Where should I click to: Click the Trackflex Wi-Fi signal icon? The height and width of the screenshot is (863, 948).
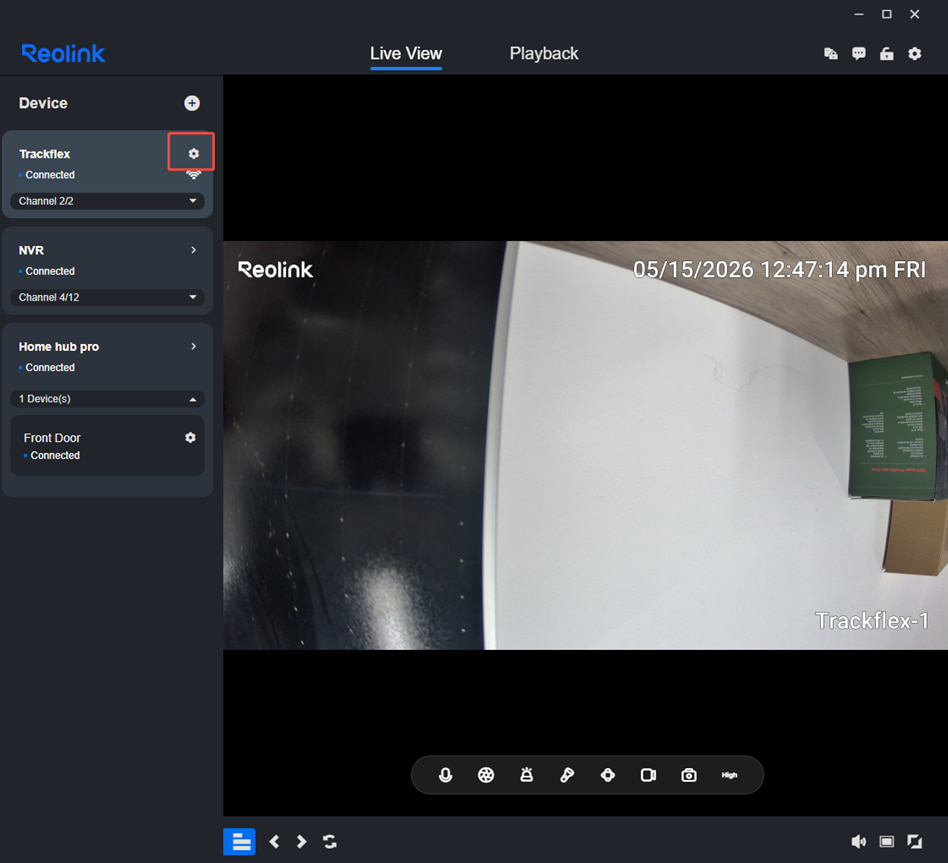(x=193, y=175)
